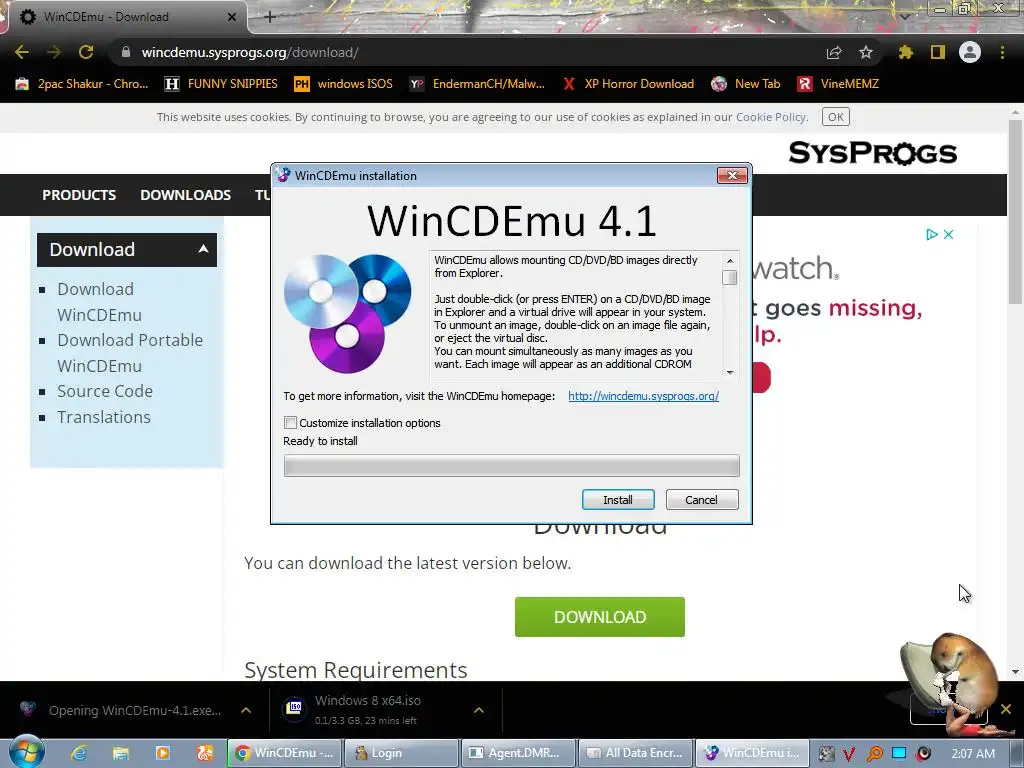Switch to All Data Encr... taskbar window
Viewport: 1024px width, 768px height.
[x=635, y=753]
